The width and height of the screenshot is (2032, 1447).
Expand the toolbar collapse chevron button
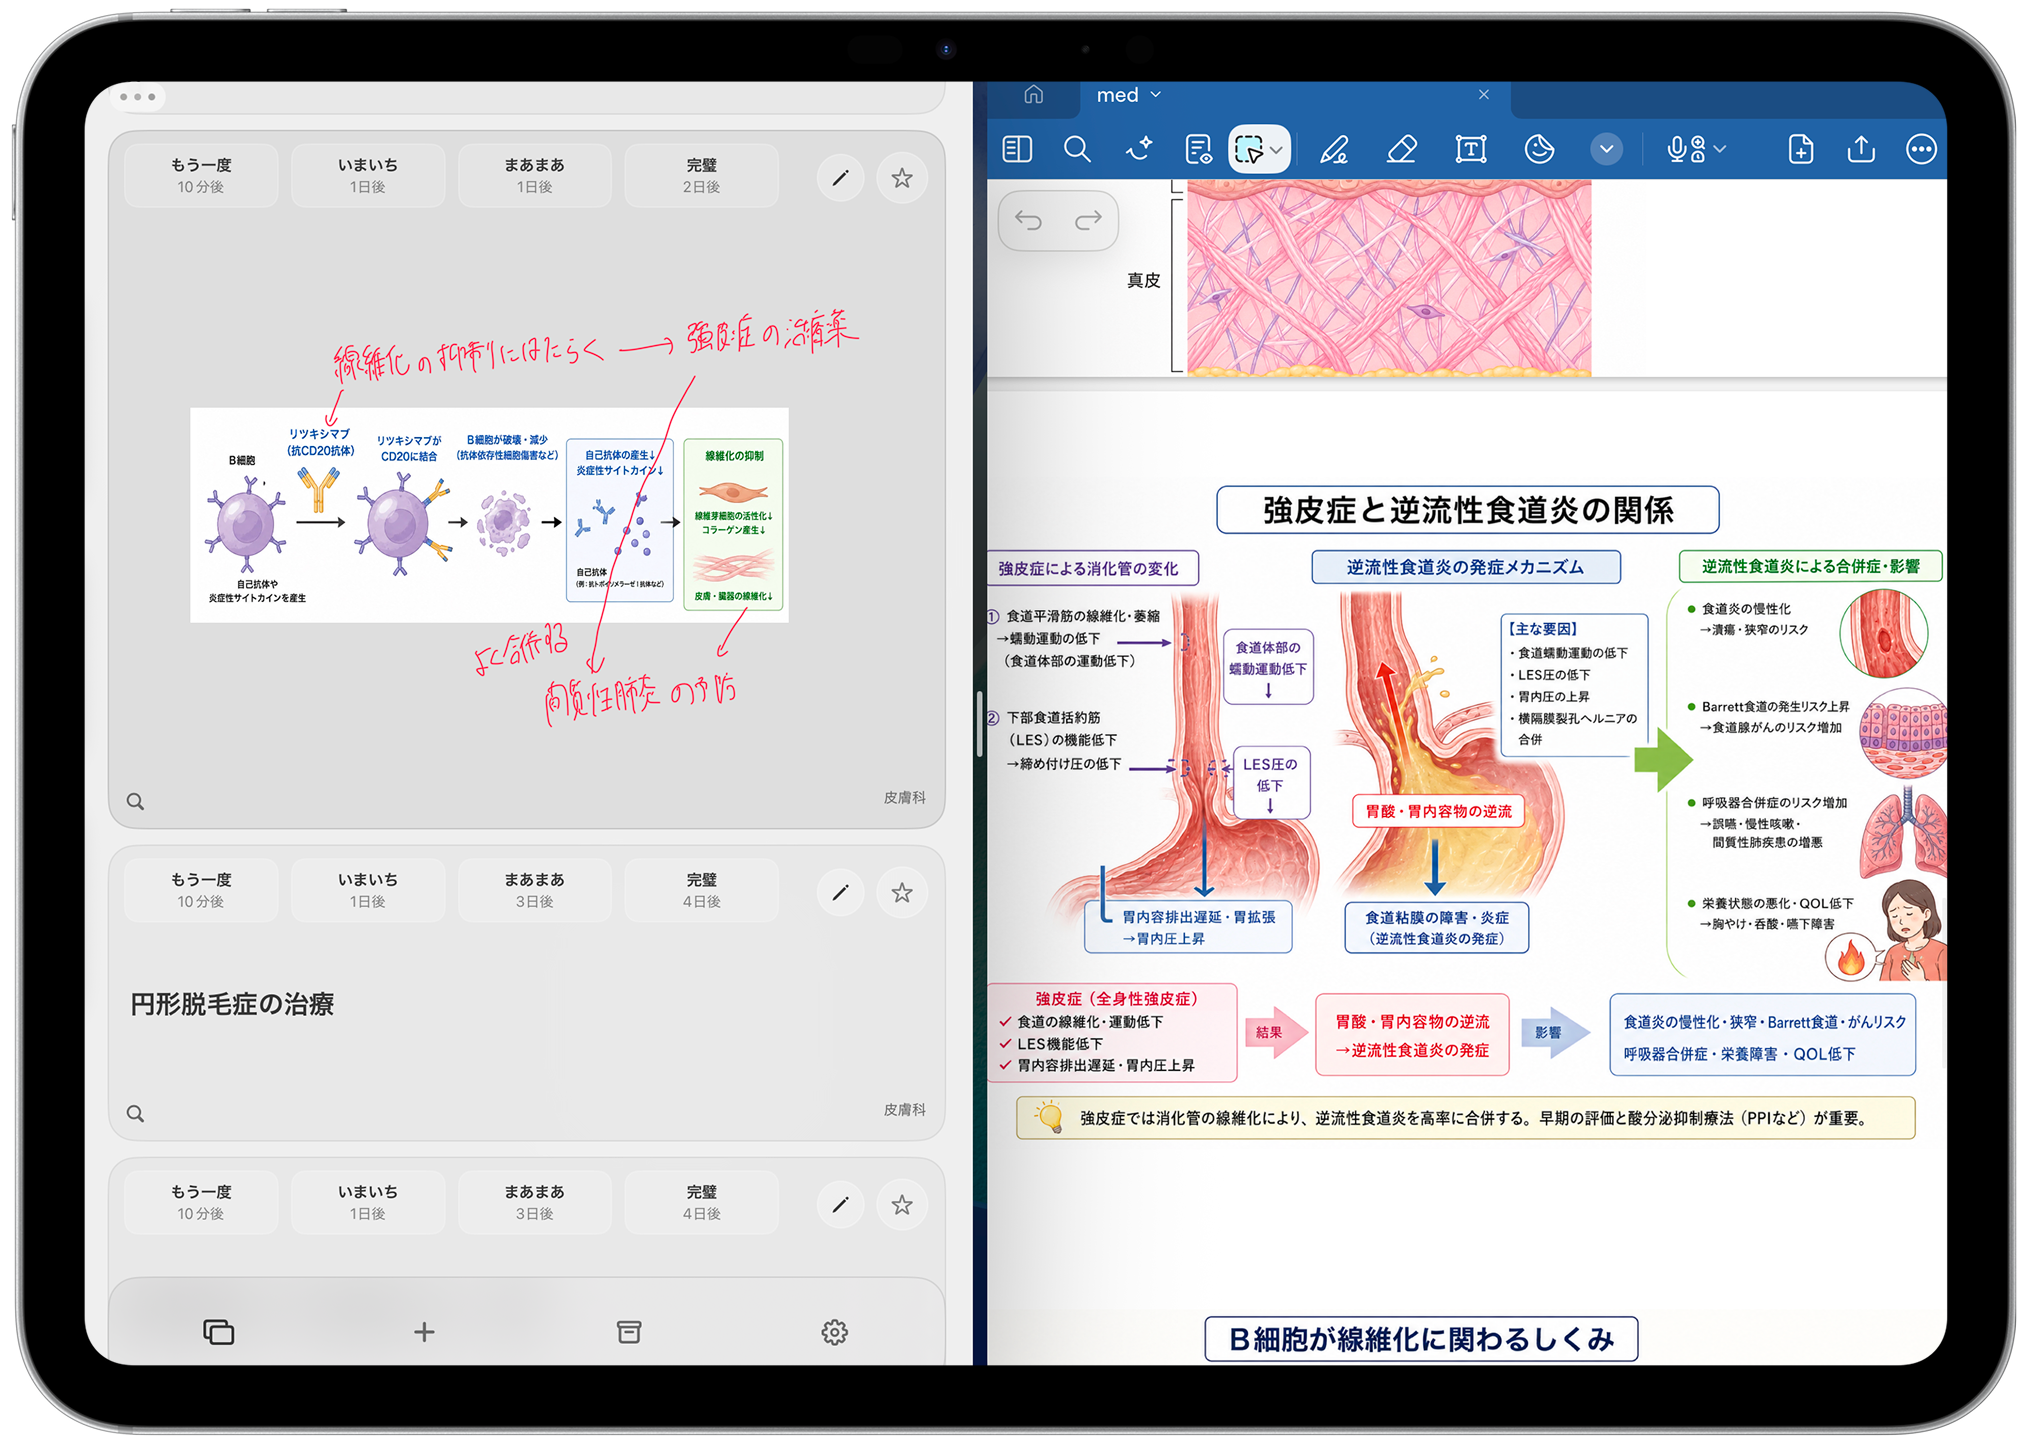point(1606,149)
